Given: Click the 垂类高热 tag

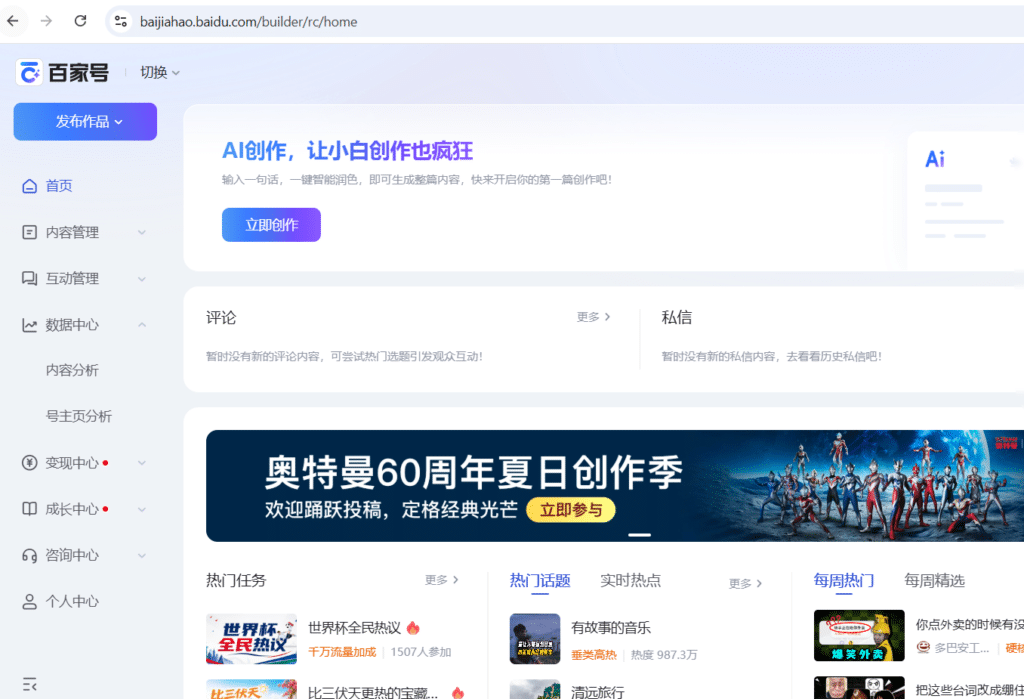Looking at the screenshot, I should tap(594, 655).
